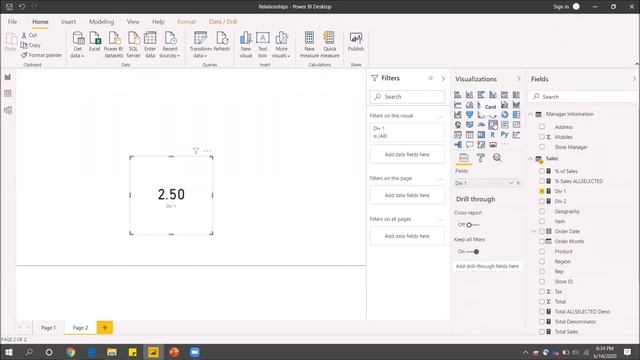
Task: Select the Line chart visualization
Action: click(x=458, y=105)
